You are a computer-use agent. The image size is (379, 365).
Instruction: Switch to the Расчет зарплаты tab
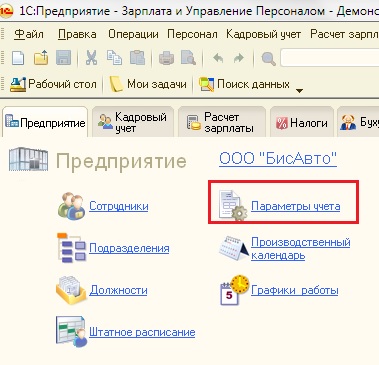click(222, 122)
